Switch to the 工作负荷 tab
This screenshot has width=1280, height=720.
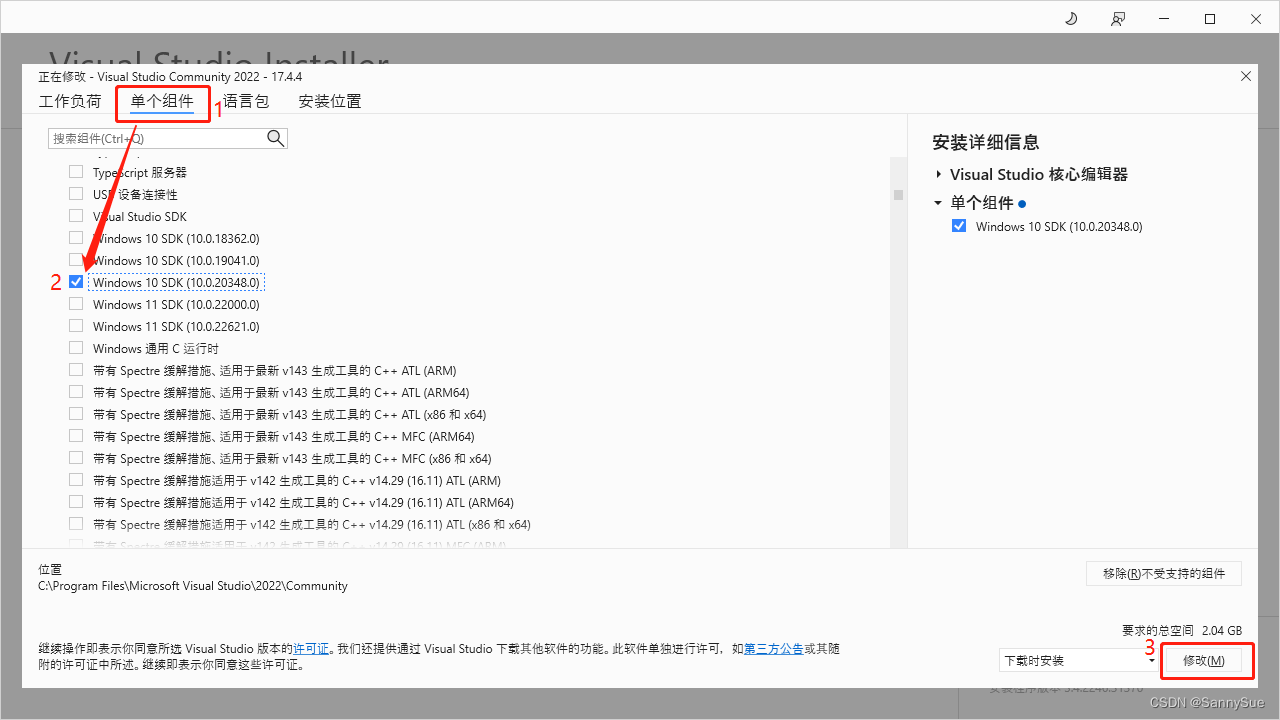70,101
